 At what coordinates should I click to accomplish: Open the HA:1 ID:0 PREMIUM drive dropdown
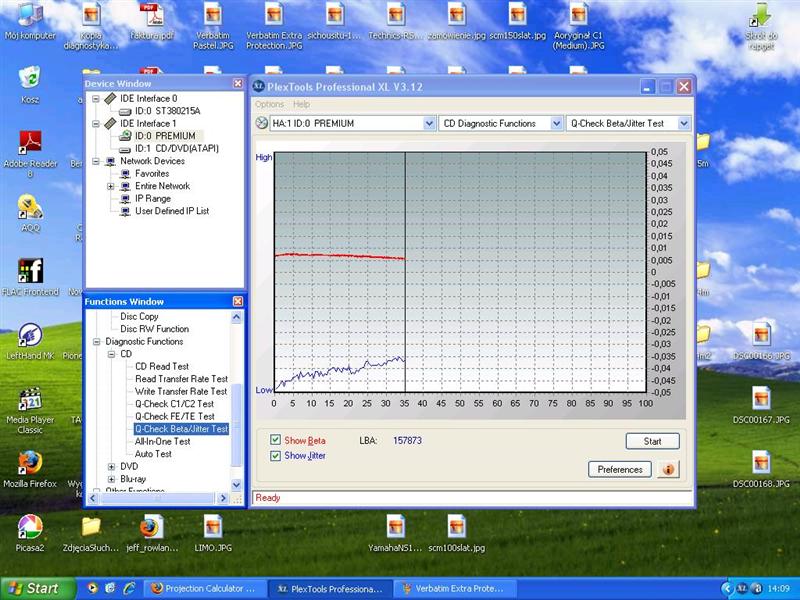(429, 123)
